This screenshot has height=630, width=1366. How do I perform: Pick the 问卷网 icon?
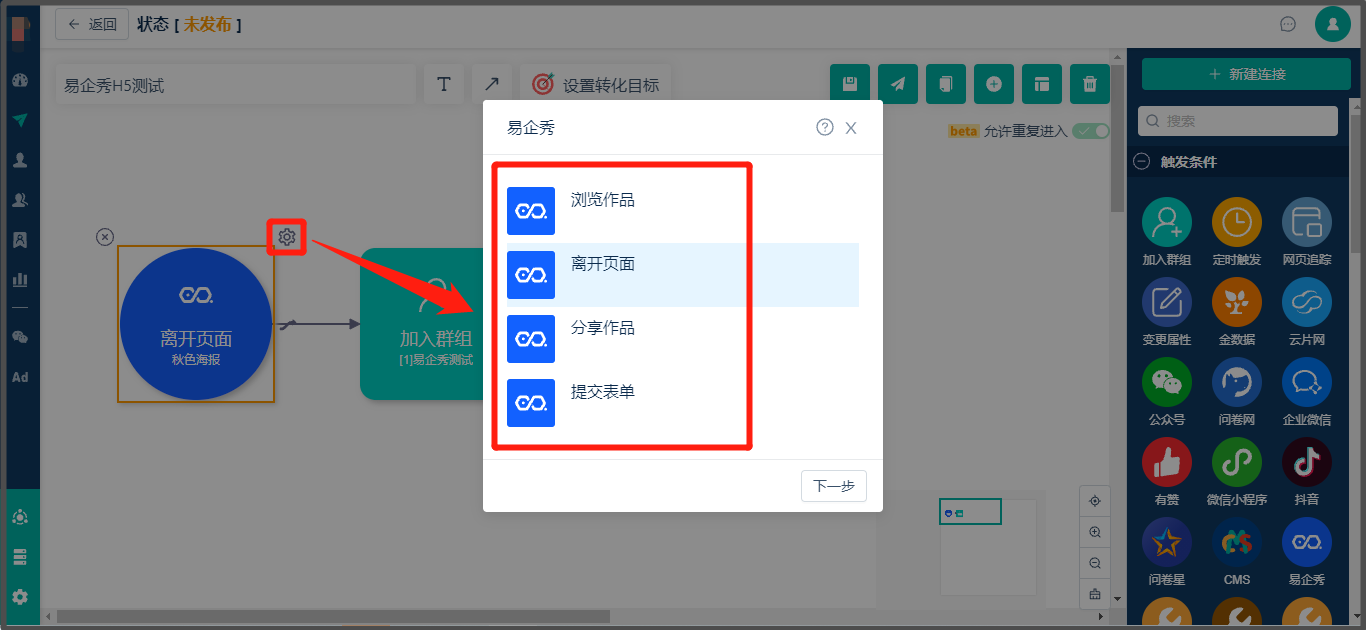point(1237,382)
